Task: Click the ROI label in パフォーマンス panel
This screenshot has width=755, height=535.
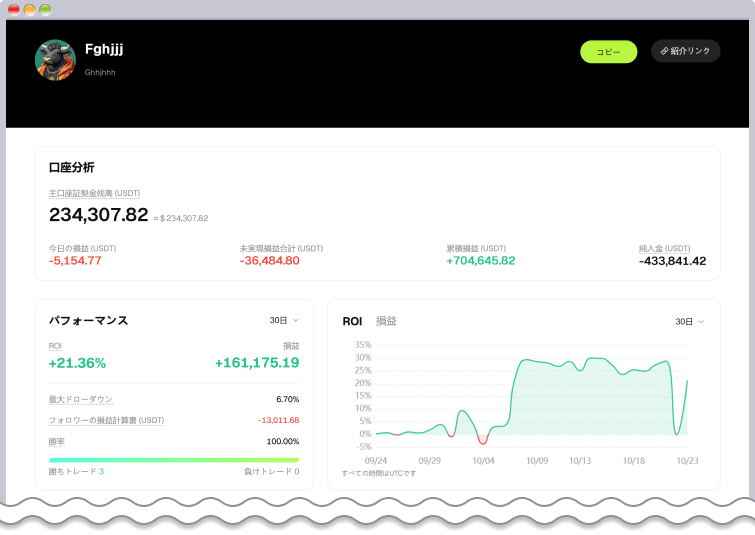Action: pyautogui.click(x=55, y=346)
